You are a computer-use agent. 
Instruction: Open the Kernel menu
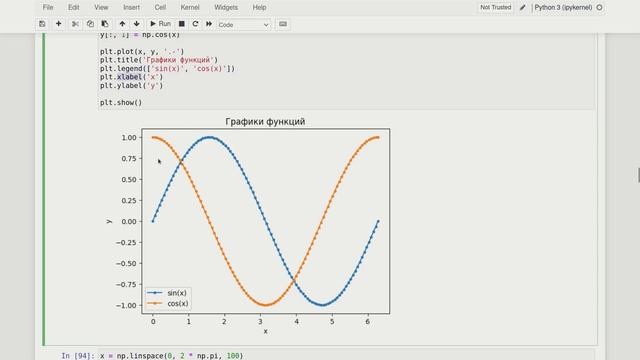click(x=190, y=7)
